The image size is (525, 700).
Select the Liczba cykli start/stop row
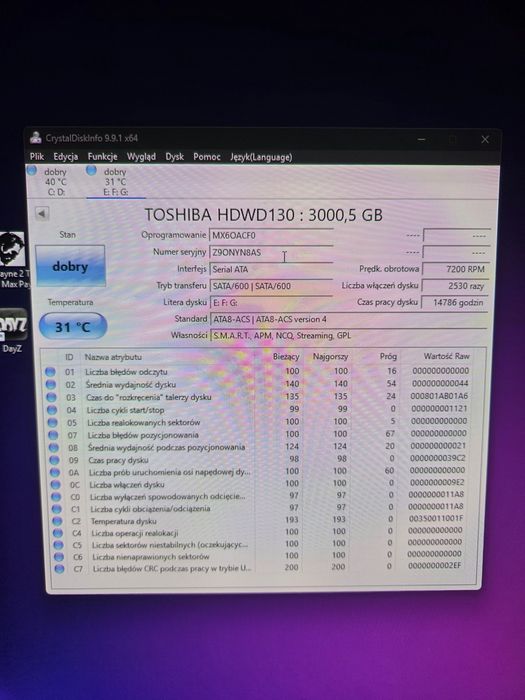click(x=257, y=409)
